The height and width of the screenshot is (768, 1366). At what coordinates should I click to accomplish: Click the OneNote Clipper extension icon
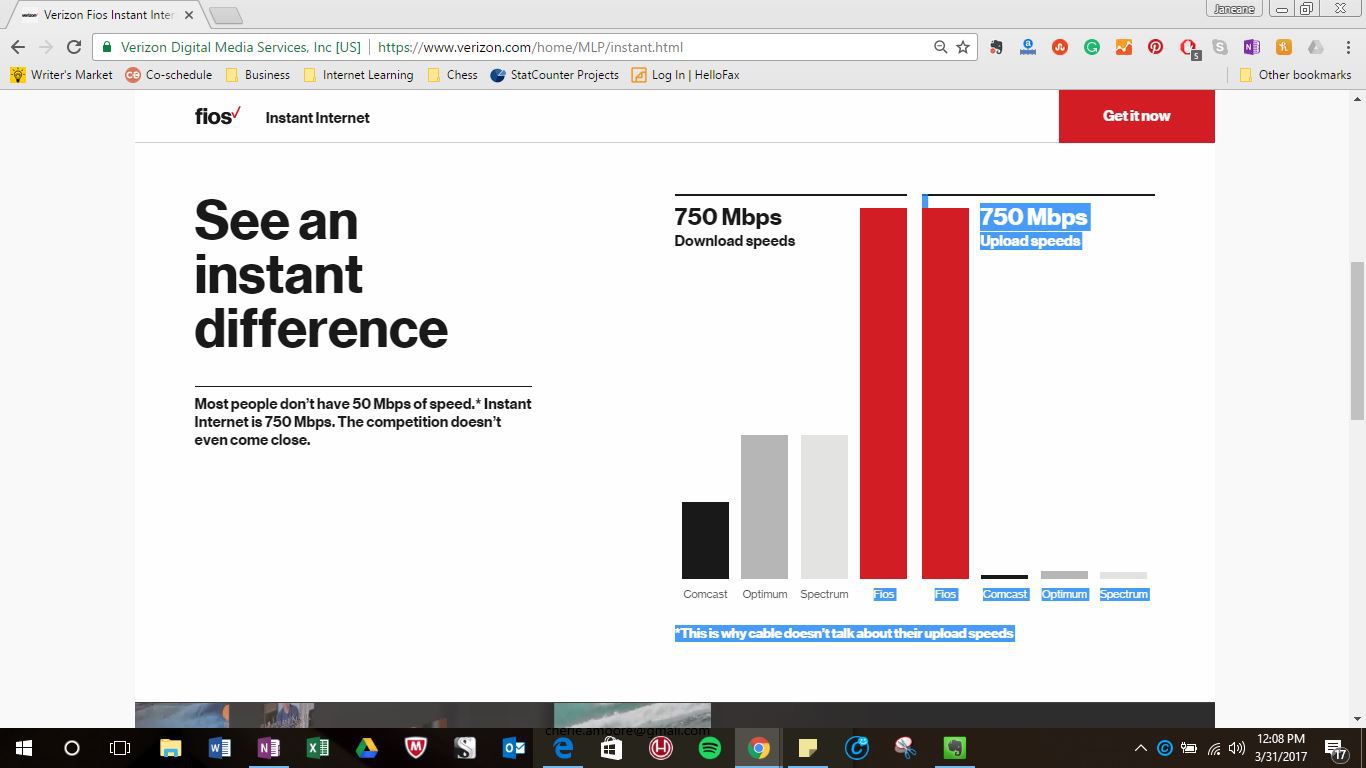(x=1252, y=47)
